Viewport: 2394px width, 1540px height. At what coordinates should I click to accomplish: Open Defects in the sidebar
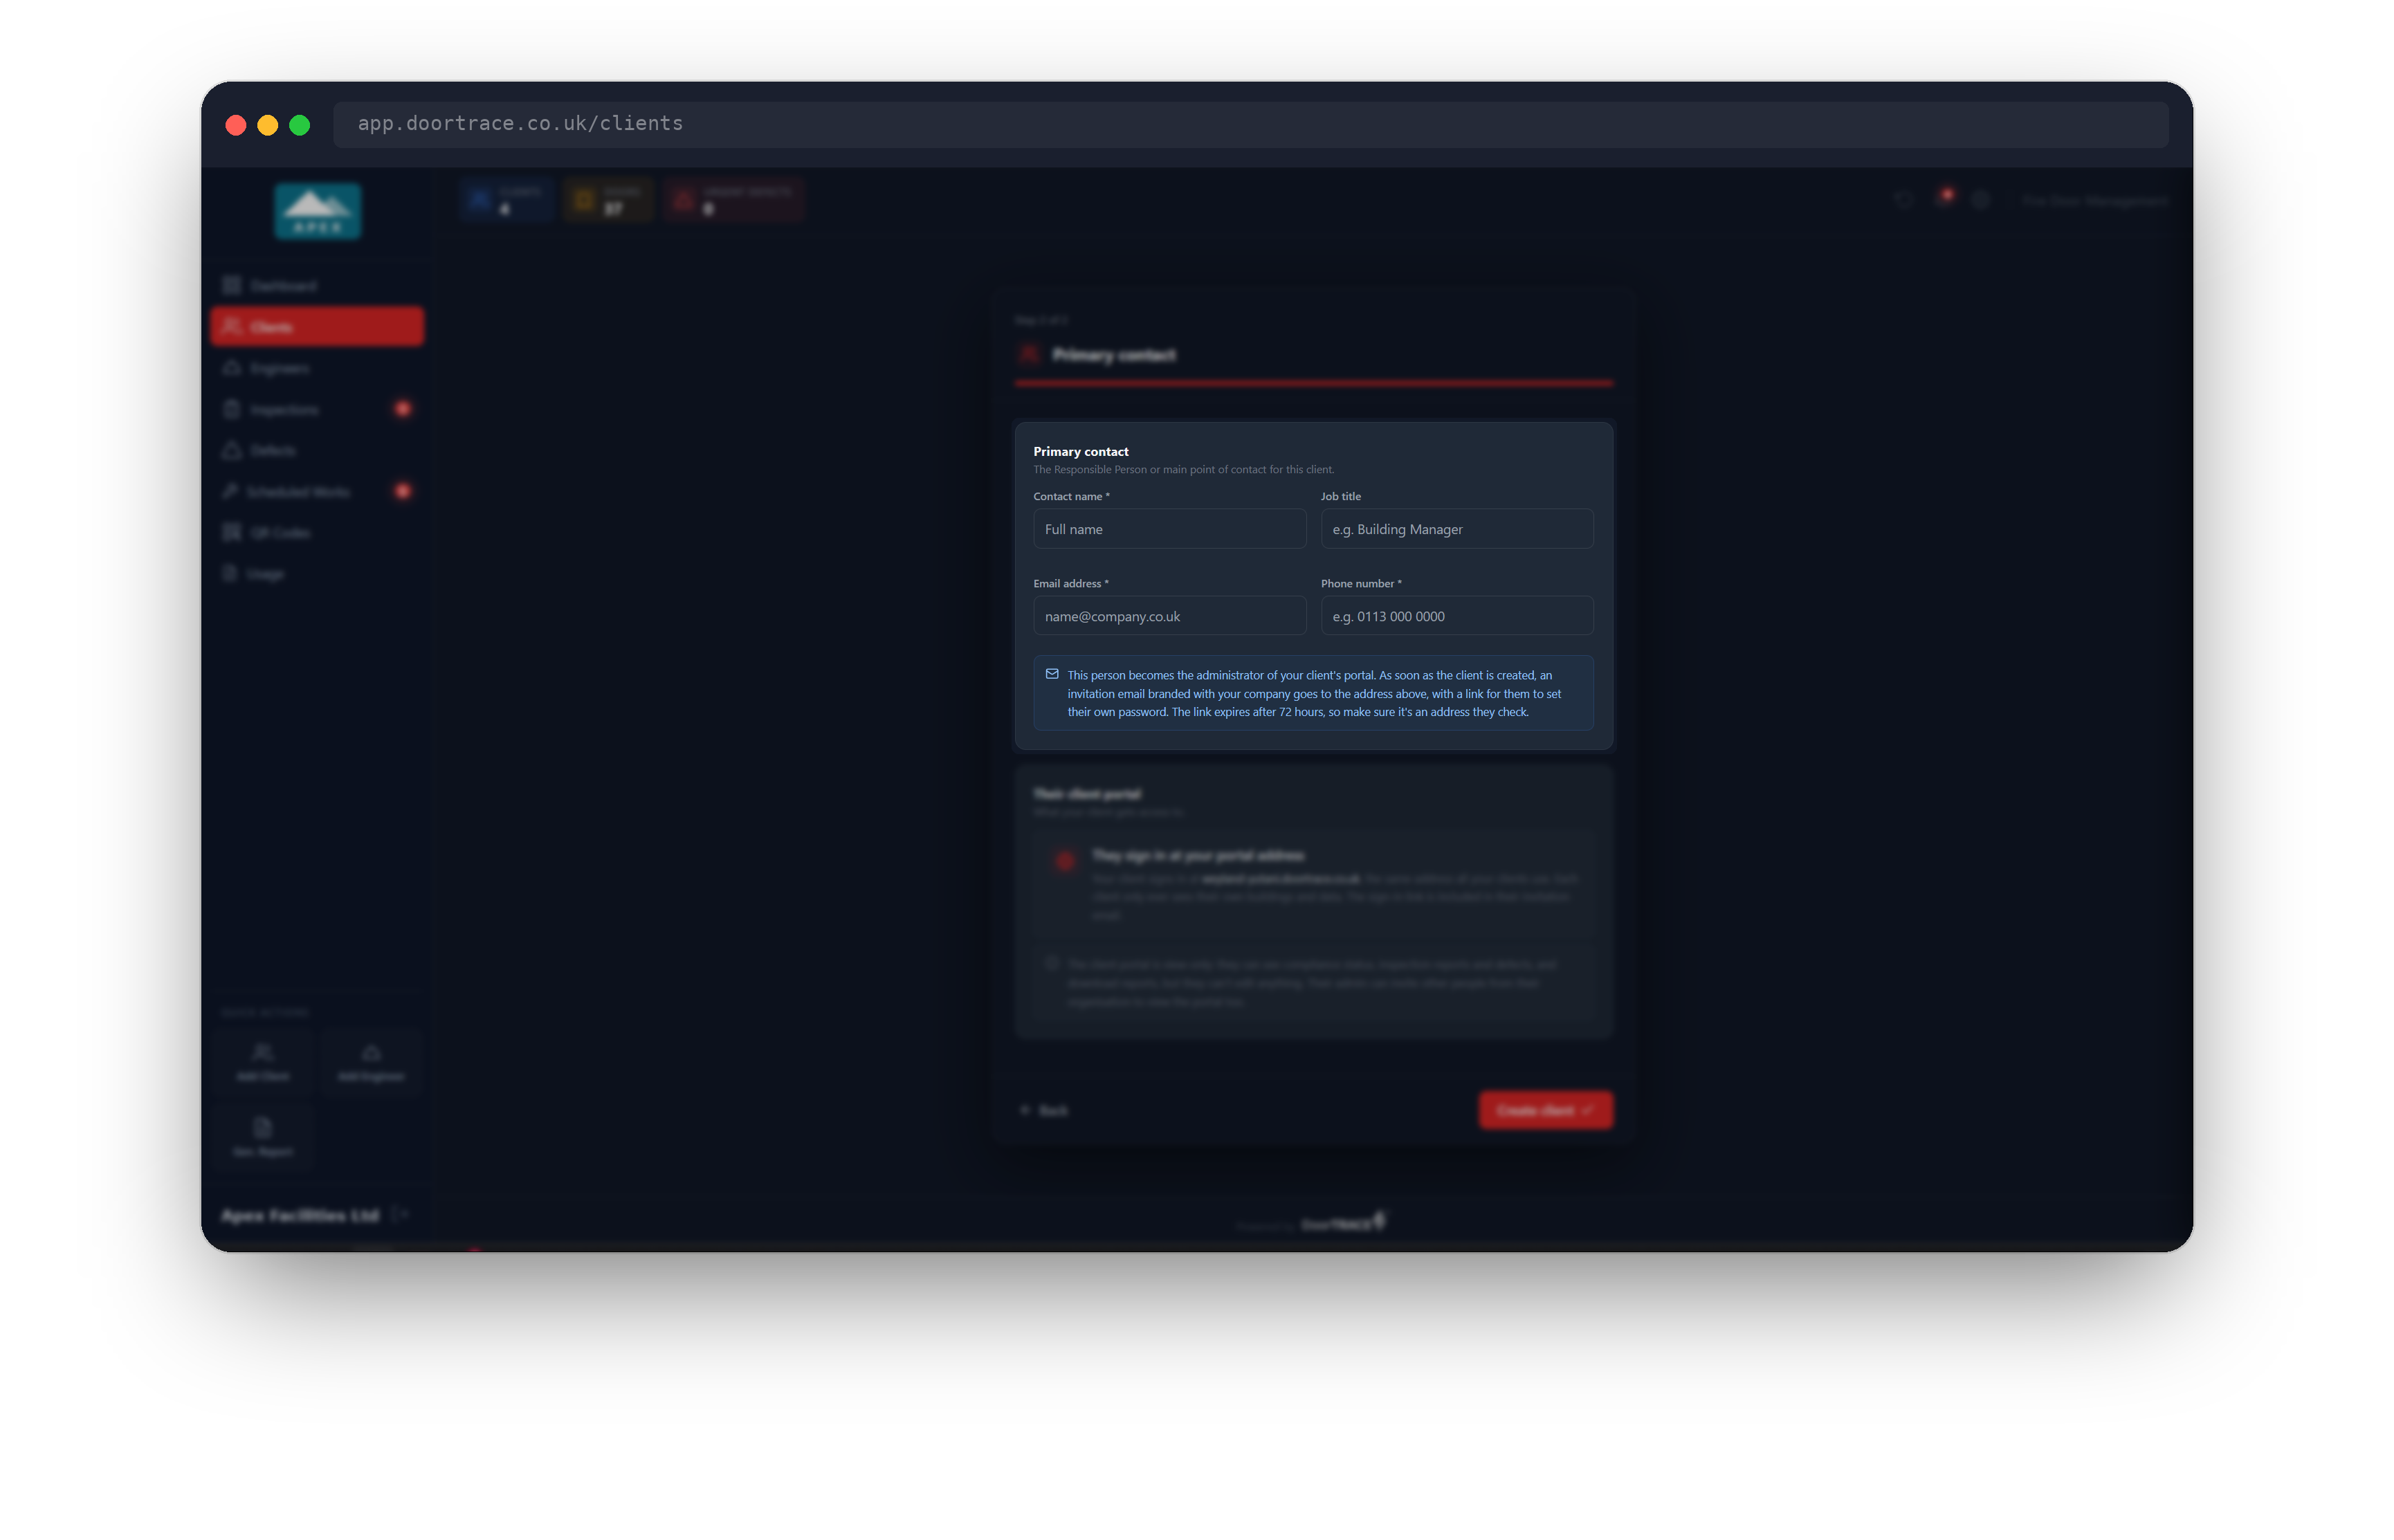click(317, 451)
